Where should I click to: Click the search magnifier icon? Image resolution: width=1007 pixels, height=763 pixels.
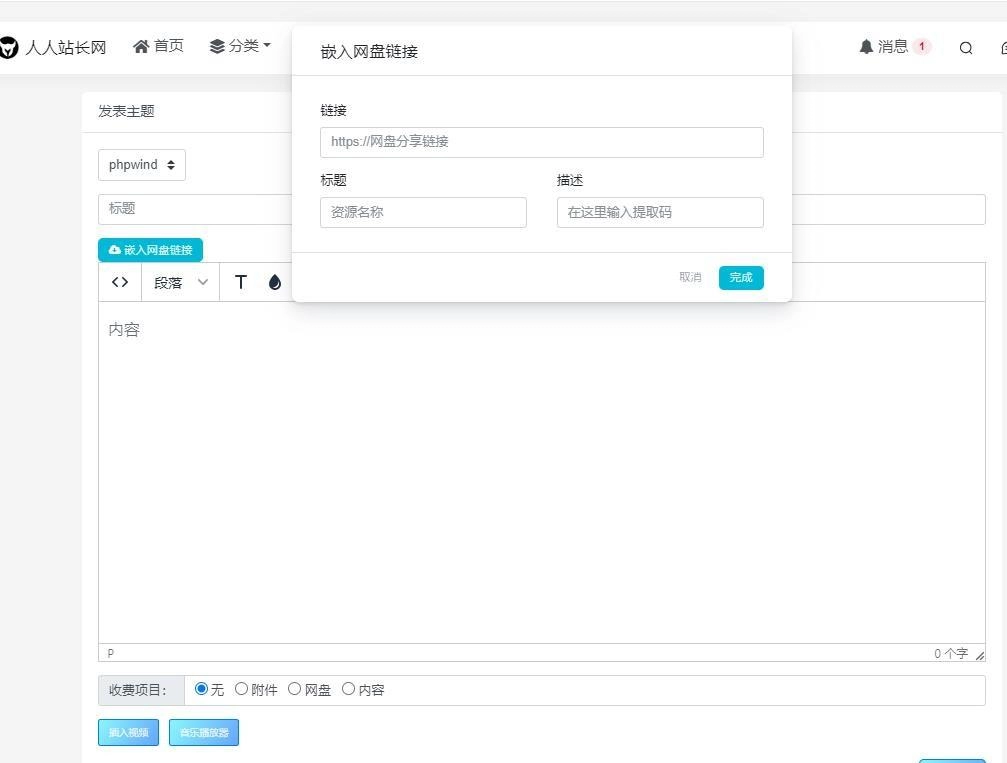965,47
